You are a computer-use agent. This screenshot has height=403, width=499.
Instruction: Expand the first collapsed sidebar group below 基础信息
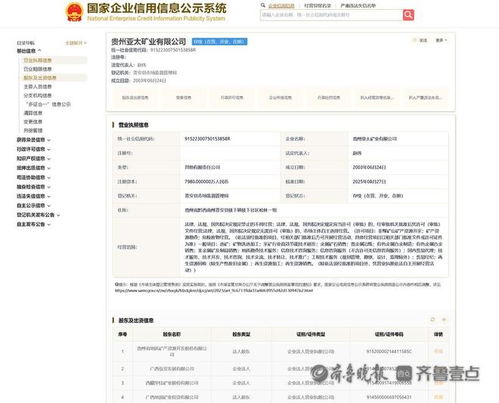click(34, 140)
